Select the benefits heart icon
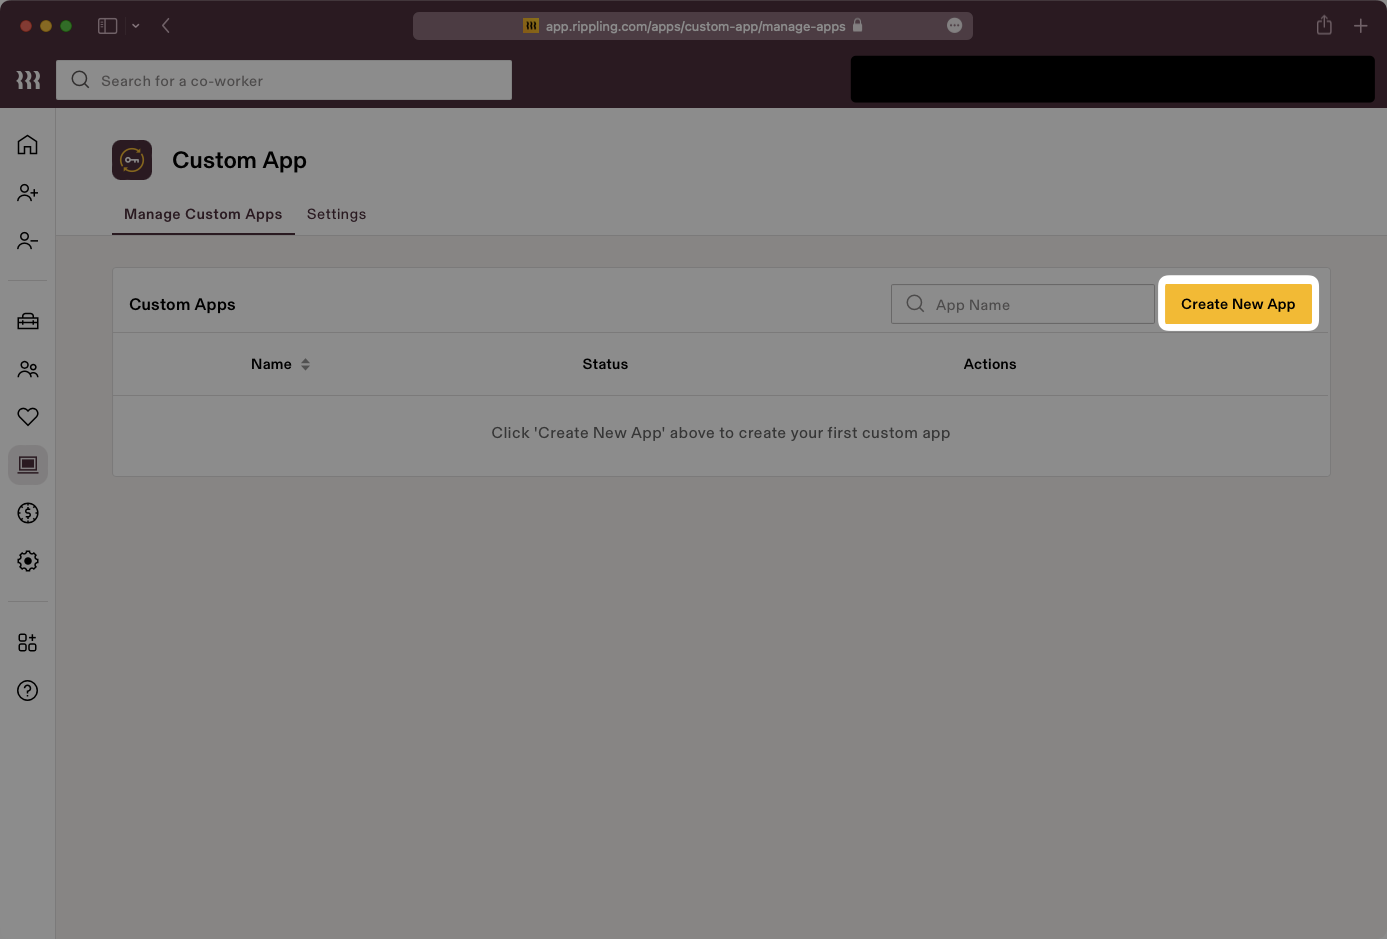This screenshot has height=939, width=1387. pyautogui.click(x=27, y=416)
